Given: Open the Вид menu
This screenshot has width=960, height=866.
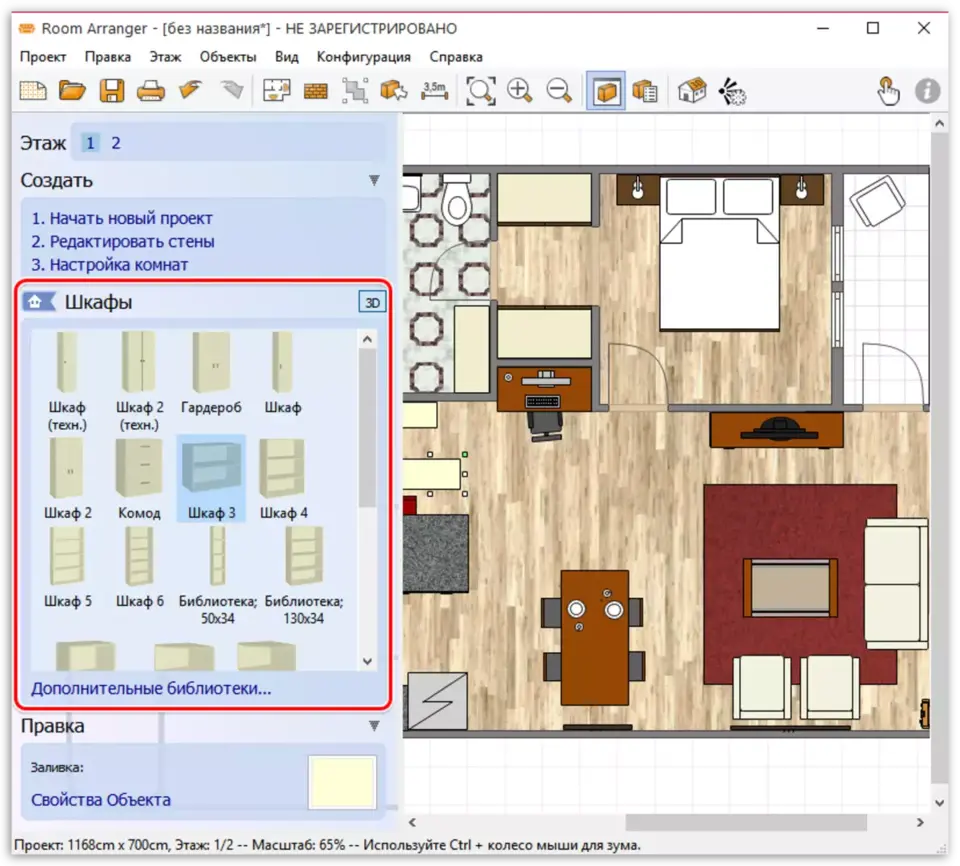Looking at the screenshot, I should point(287,57).
